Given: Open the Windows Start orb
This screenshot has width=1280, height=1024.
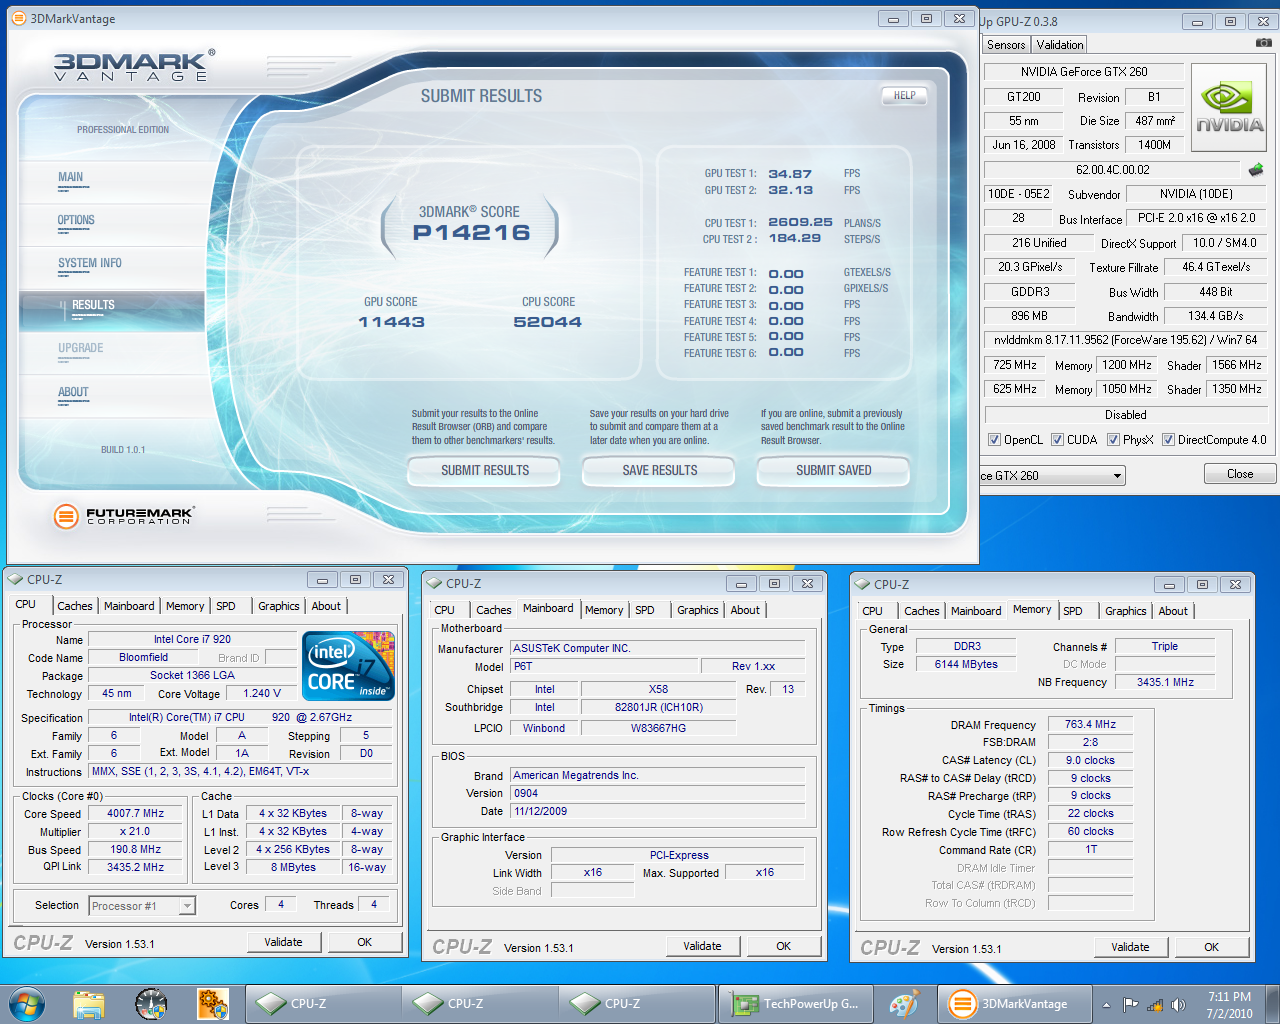Looking at the screenshot, I should [x=27, y=1004].
